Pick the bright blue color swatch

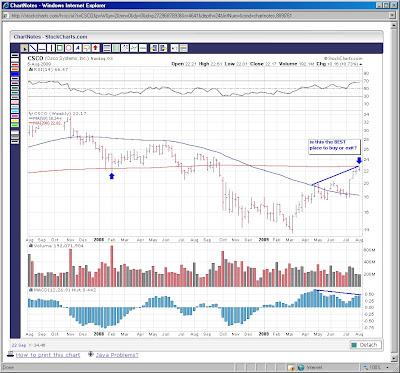15,74
